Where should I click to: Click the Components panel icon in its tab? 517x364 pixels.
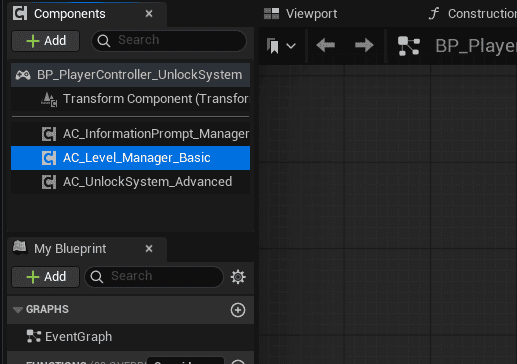[20, 13]
